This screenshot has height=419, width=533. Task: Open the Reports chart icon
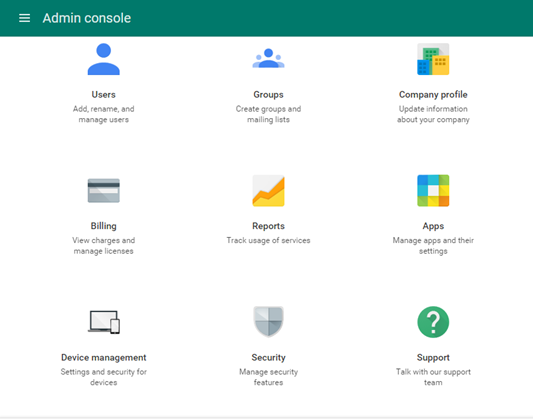click(269, 191)
